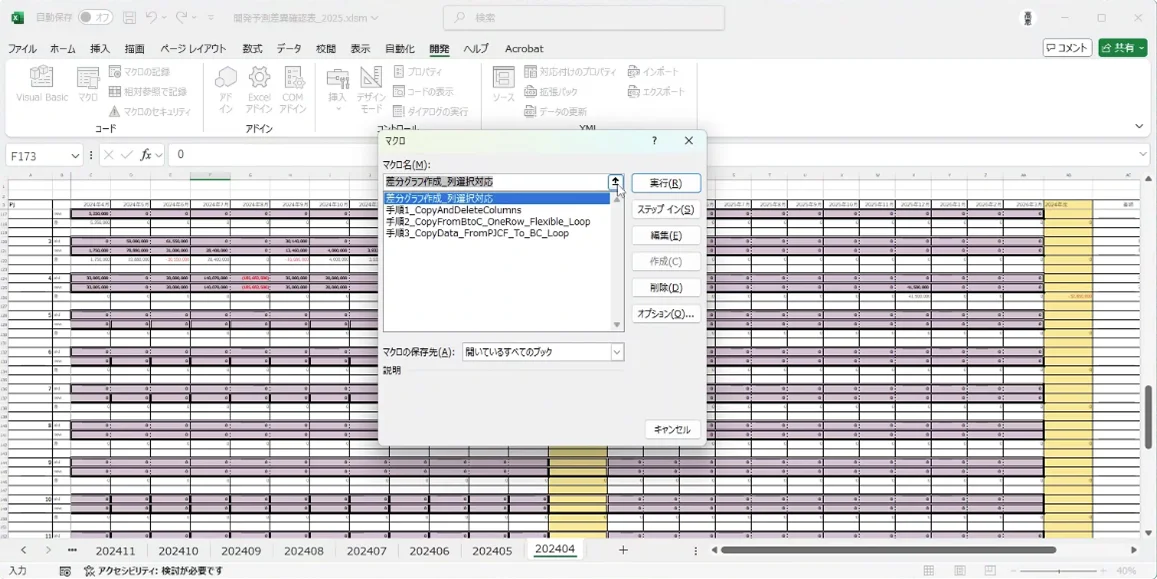This screenshot has height=579, width=1157.
Task: Click the キャンセル button
Action: click(672, 430)
